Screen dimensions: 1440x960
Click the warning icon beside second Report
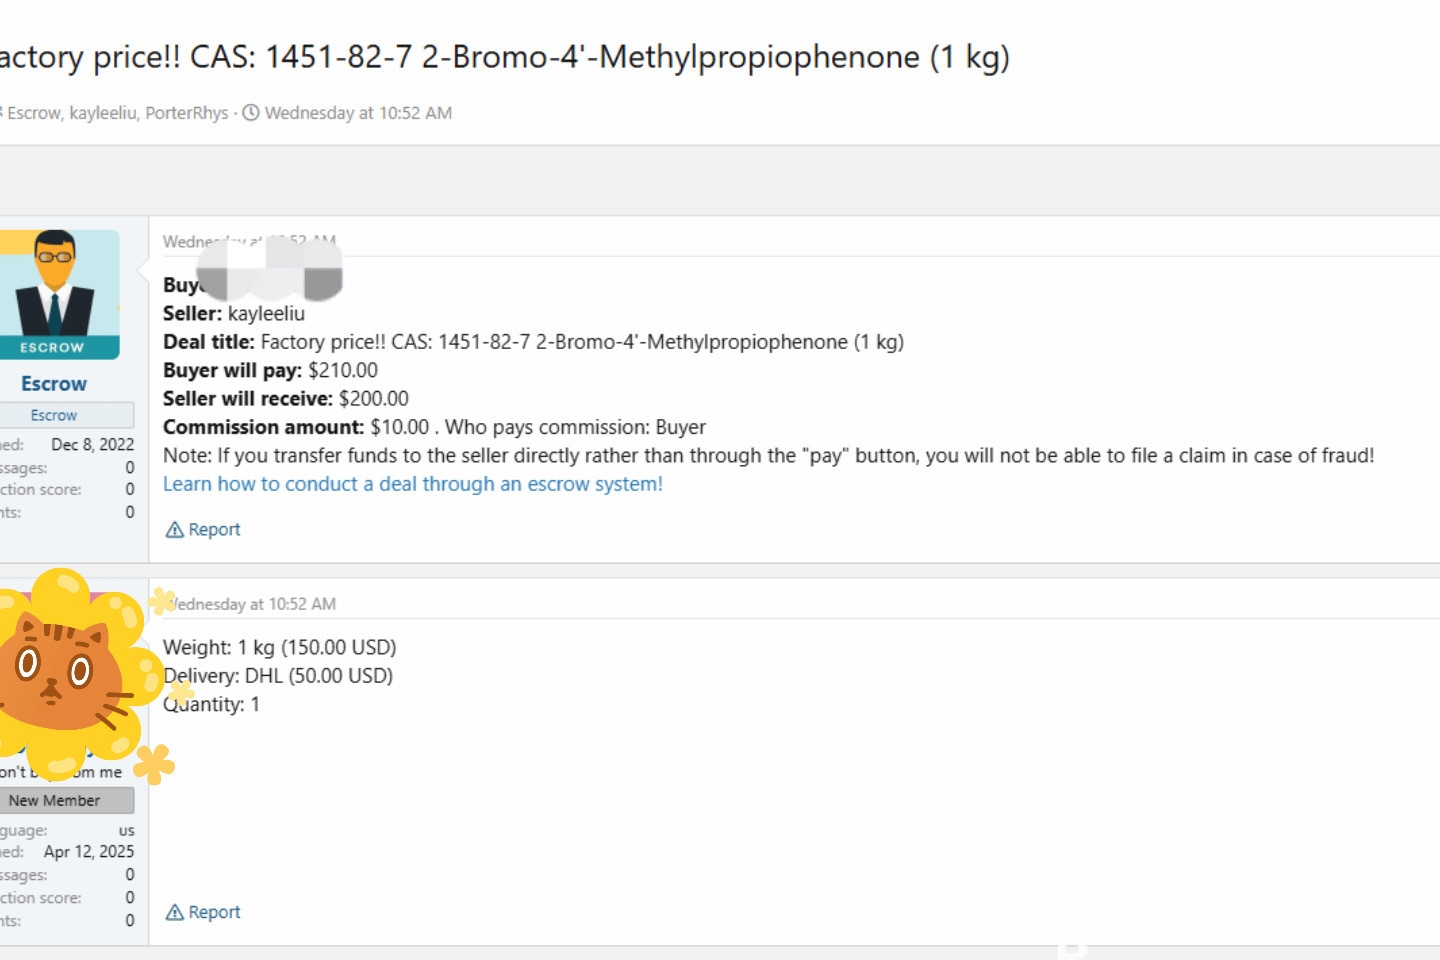174,912
